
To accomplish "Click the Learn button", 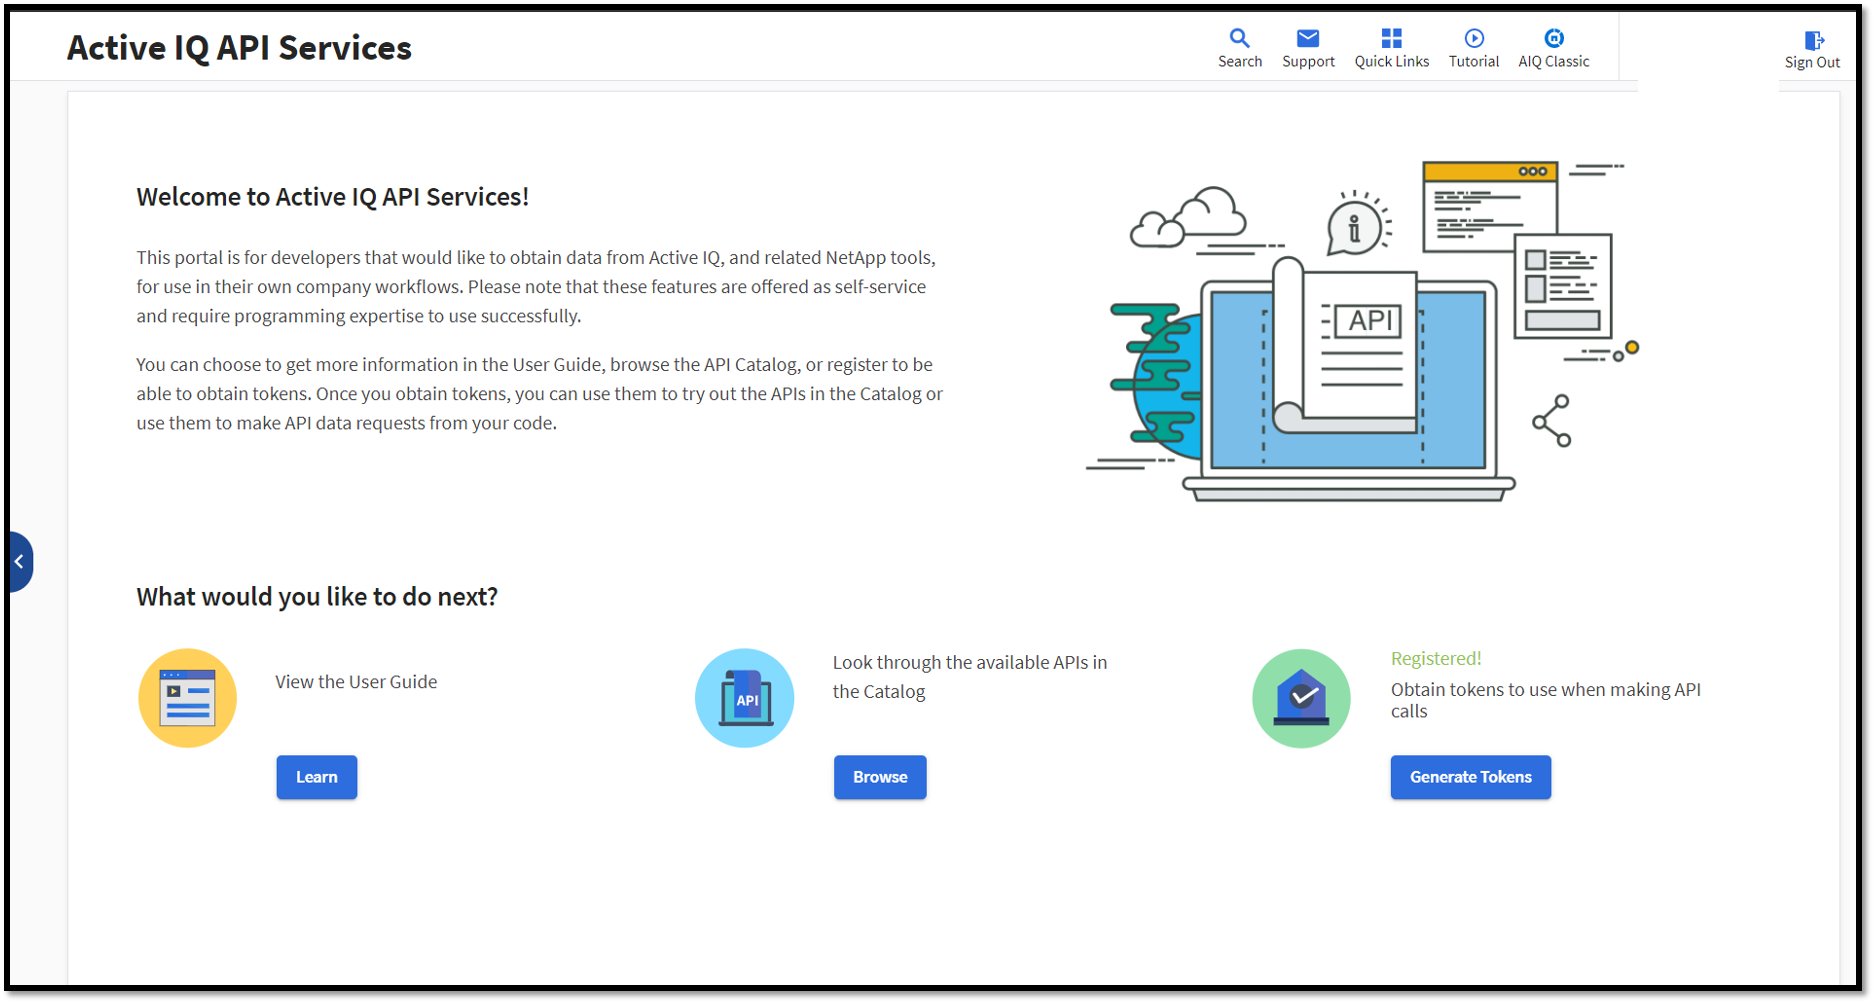I will (316, 777).
